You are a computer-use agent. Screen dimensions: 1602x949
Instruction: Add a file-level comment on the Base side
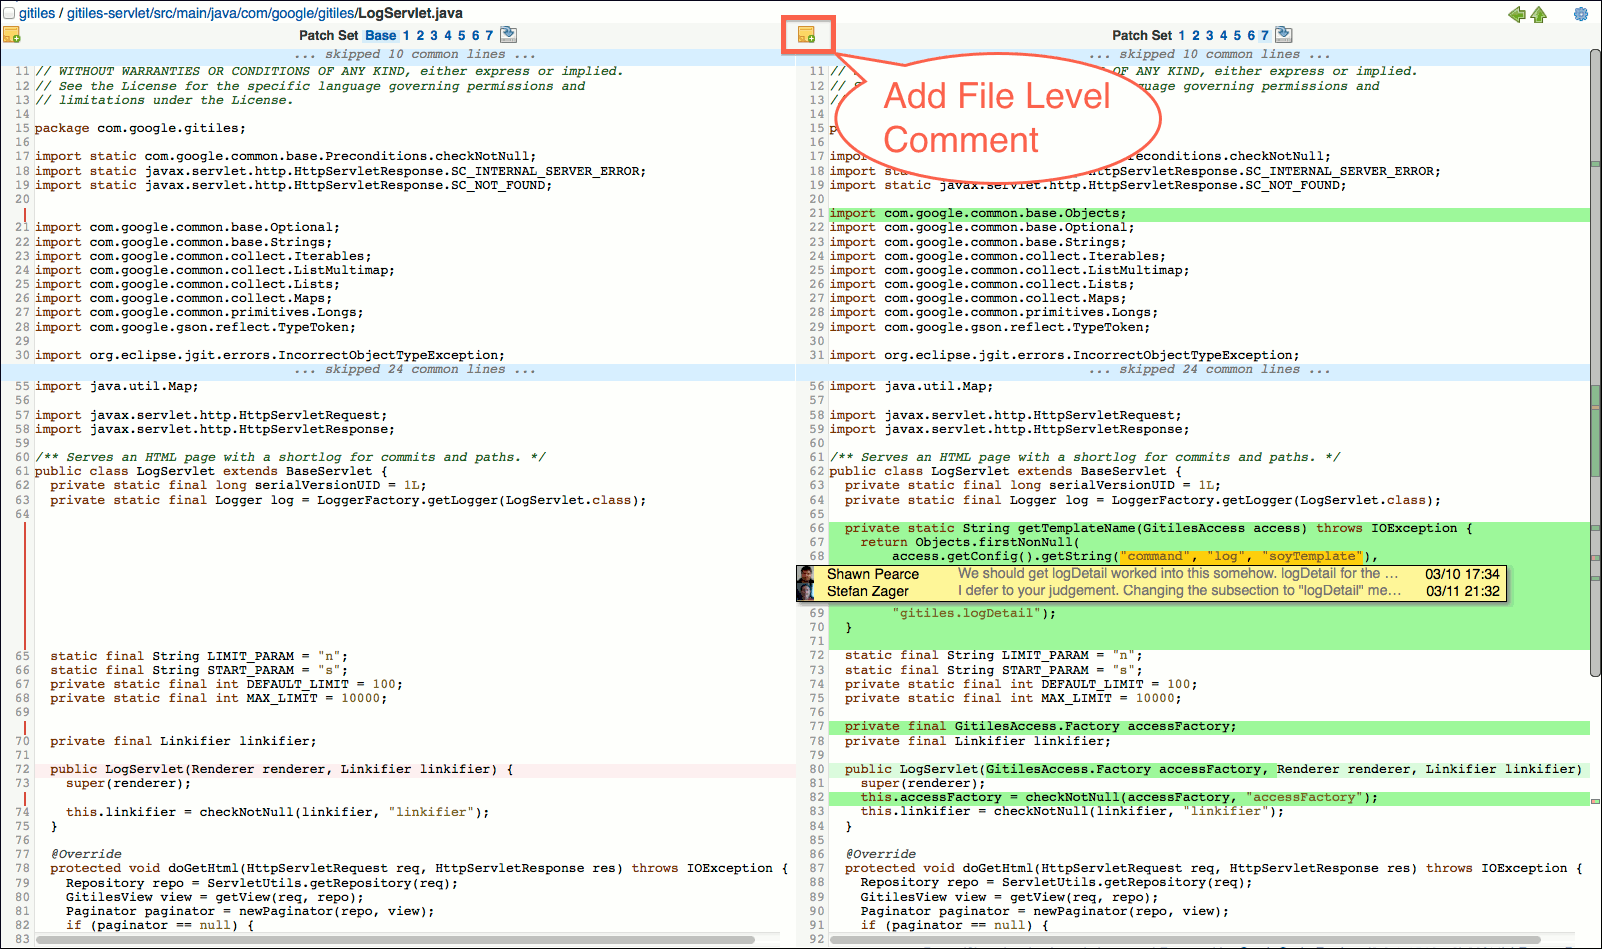[12, 34]
